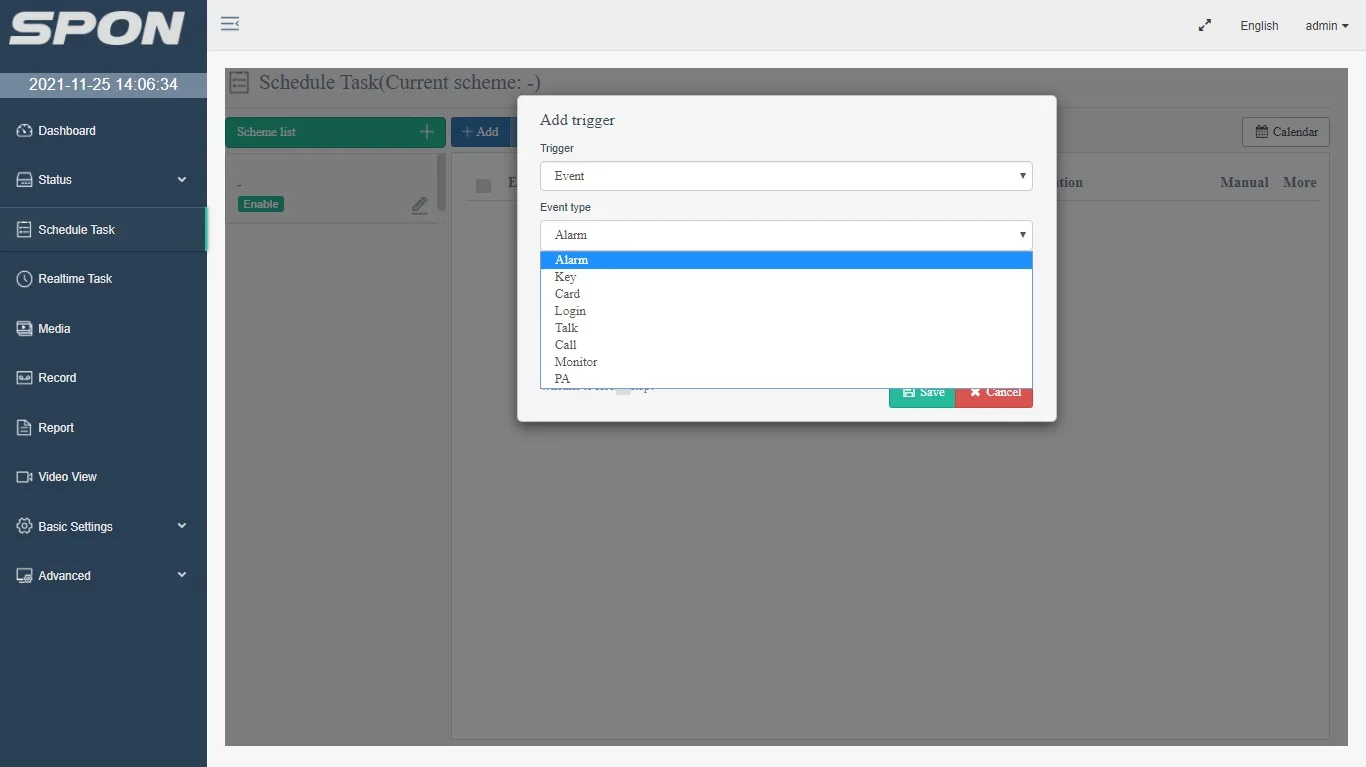Expand the Basic Settings submenu

point(182,526)
